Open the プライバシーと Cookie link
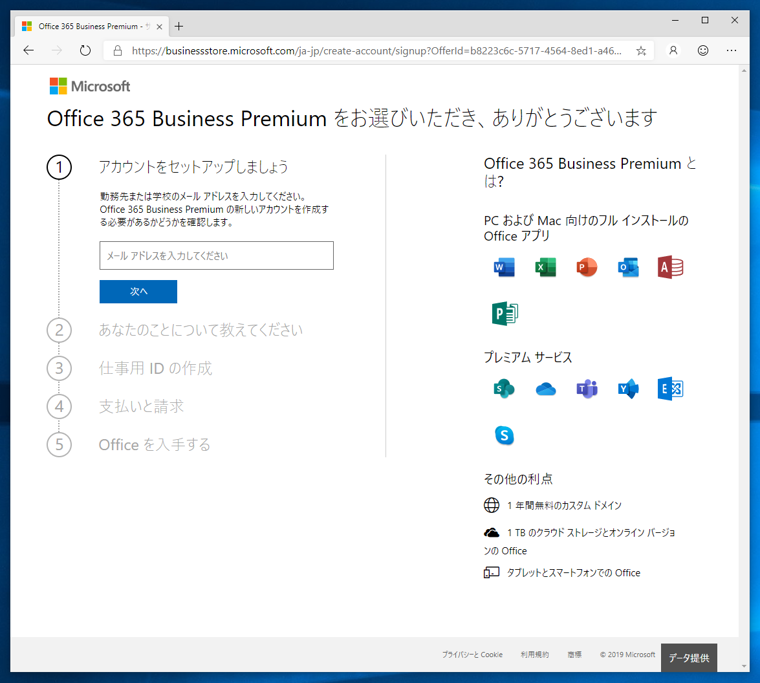 472,654
